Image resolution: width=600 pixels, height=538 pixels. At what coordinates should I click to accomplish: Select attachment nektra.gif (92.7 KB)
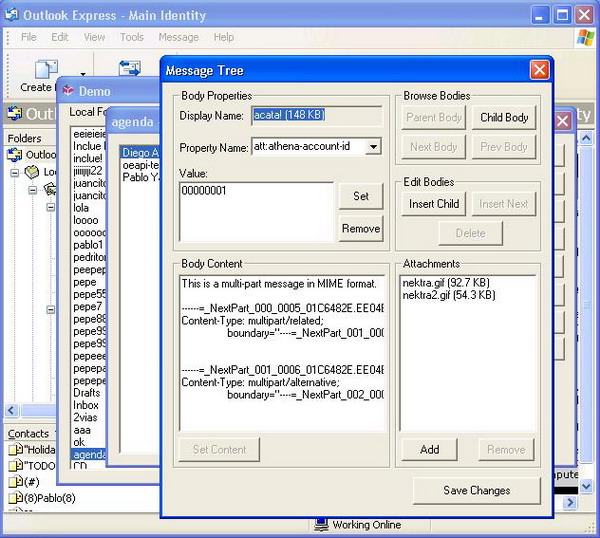(x=446, y=283)
